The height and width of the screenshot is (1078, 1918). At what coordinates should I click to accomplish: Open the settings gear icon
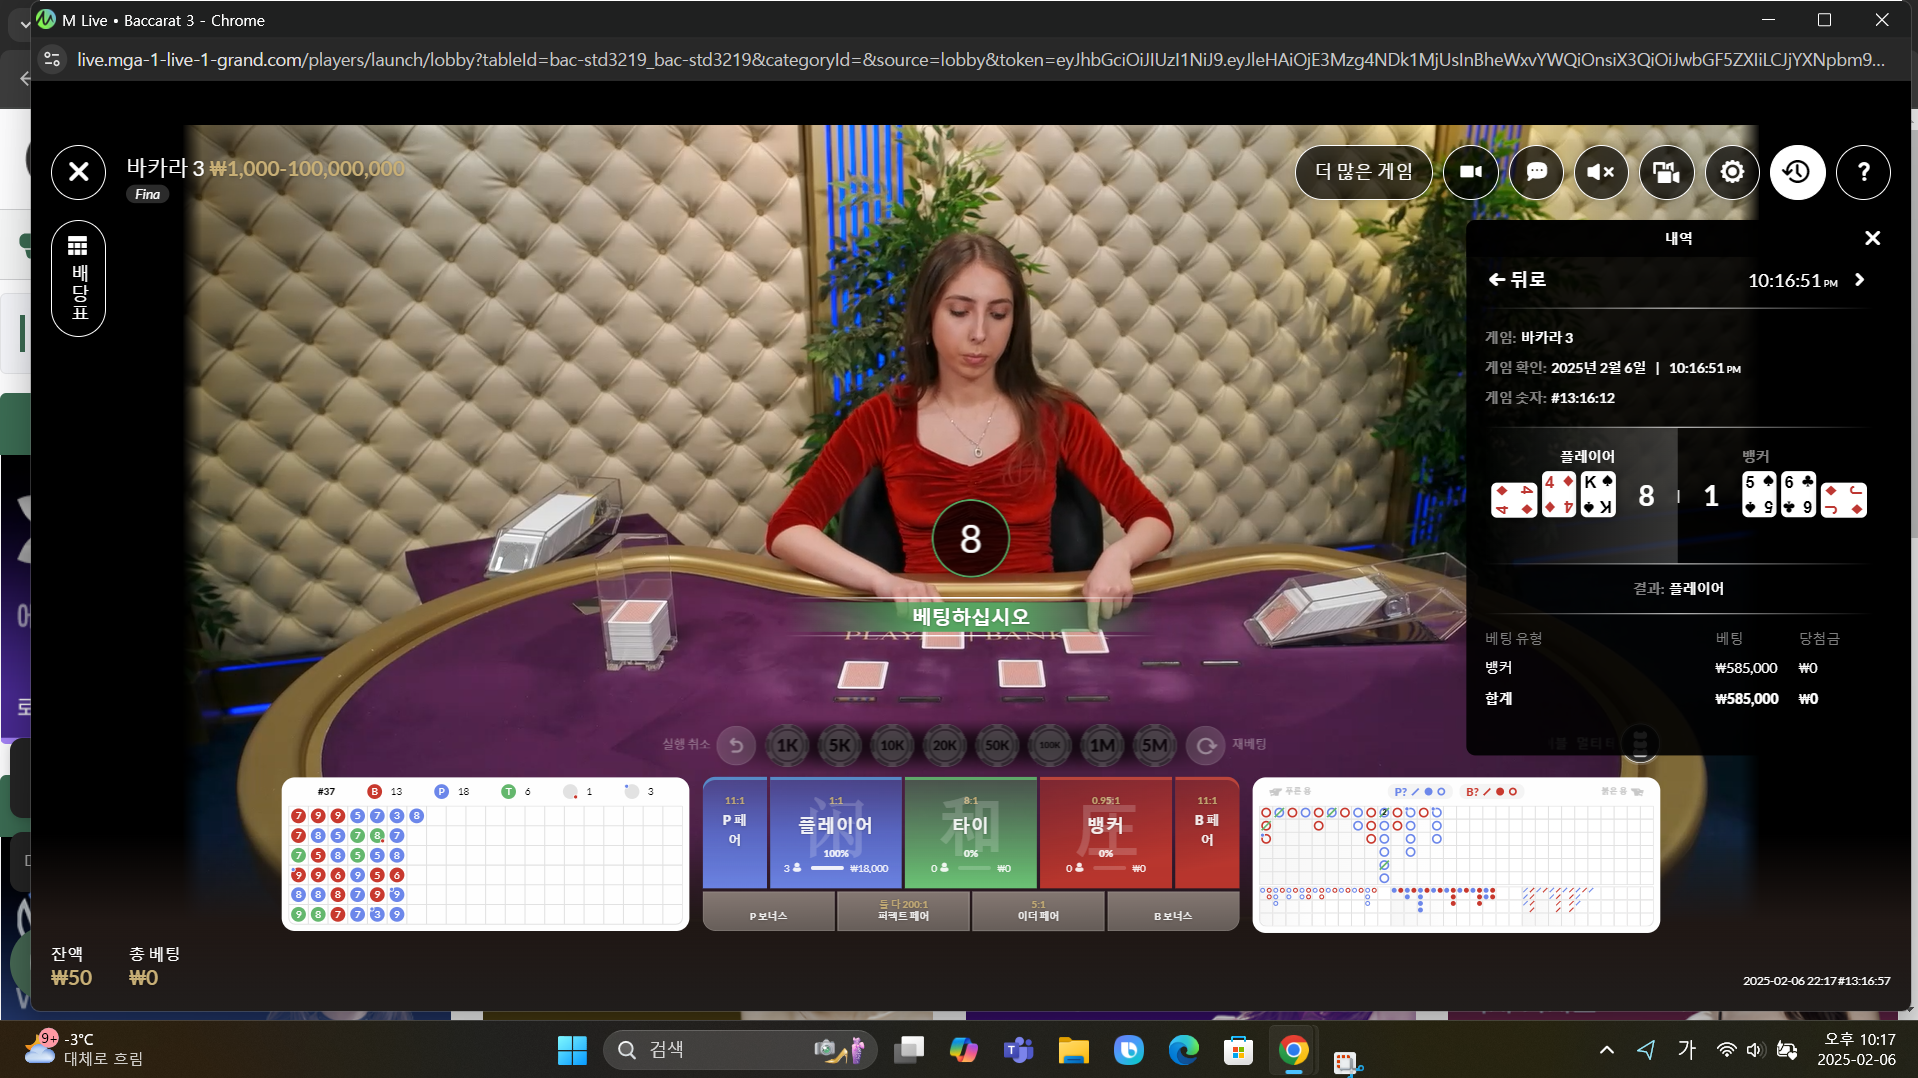[1732, 172]
